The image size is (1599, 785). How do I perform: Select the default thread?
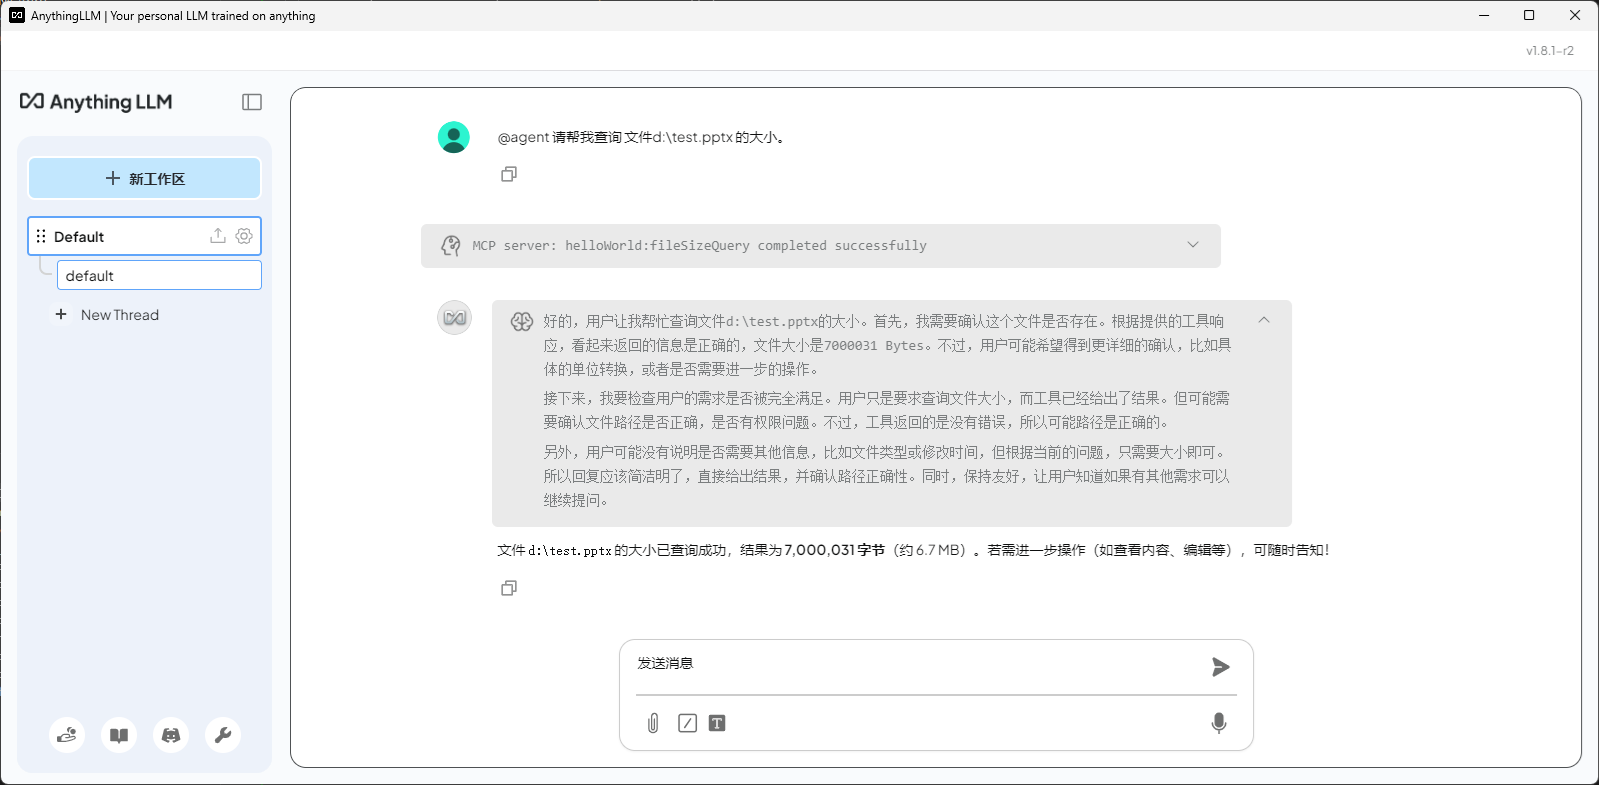pyautogui.click(x=159, y=275)
